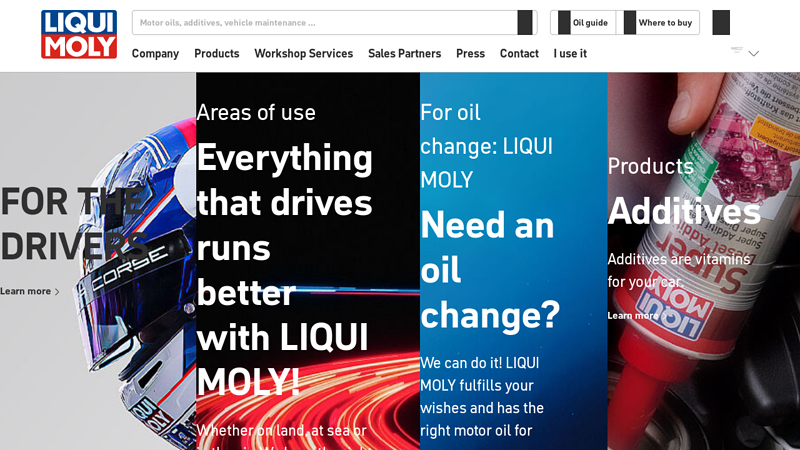The width and height of the screenshot is (800, 450).
Task: Open the Contact menu
Action: (519, 54)
